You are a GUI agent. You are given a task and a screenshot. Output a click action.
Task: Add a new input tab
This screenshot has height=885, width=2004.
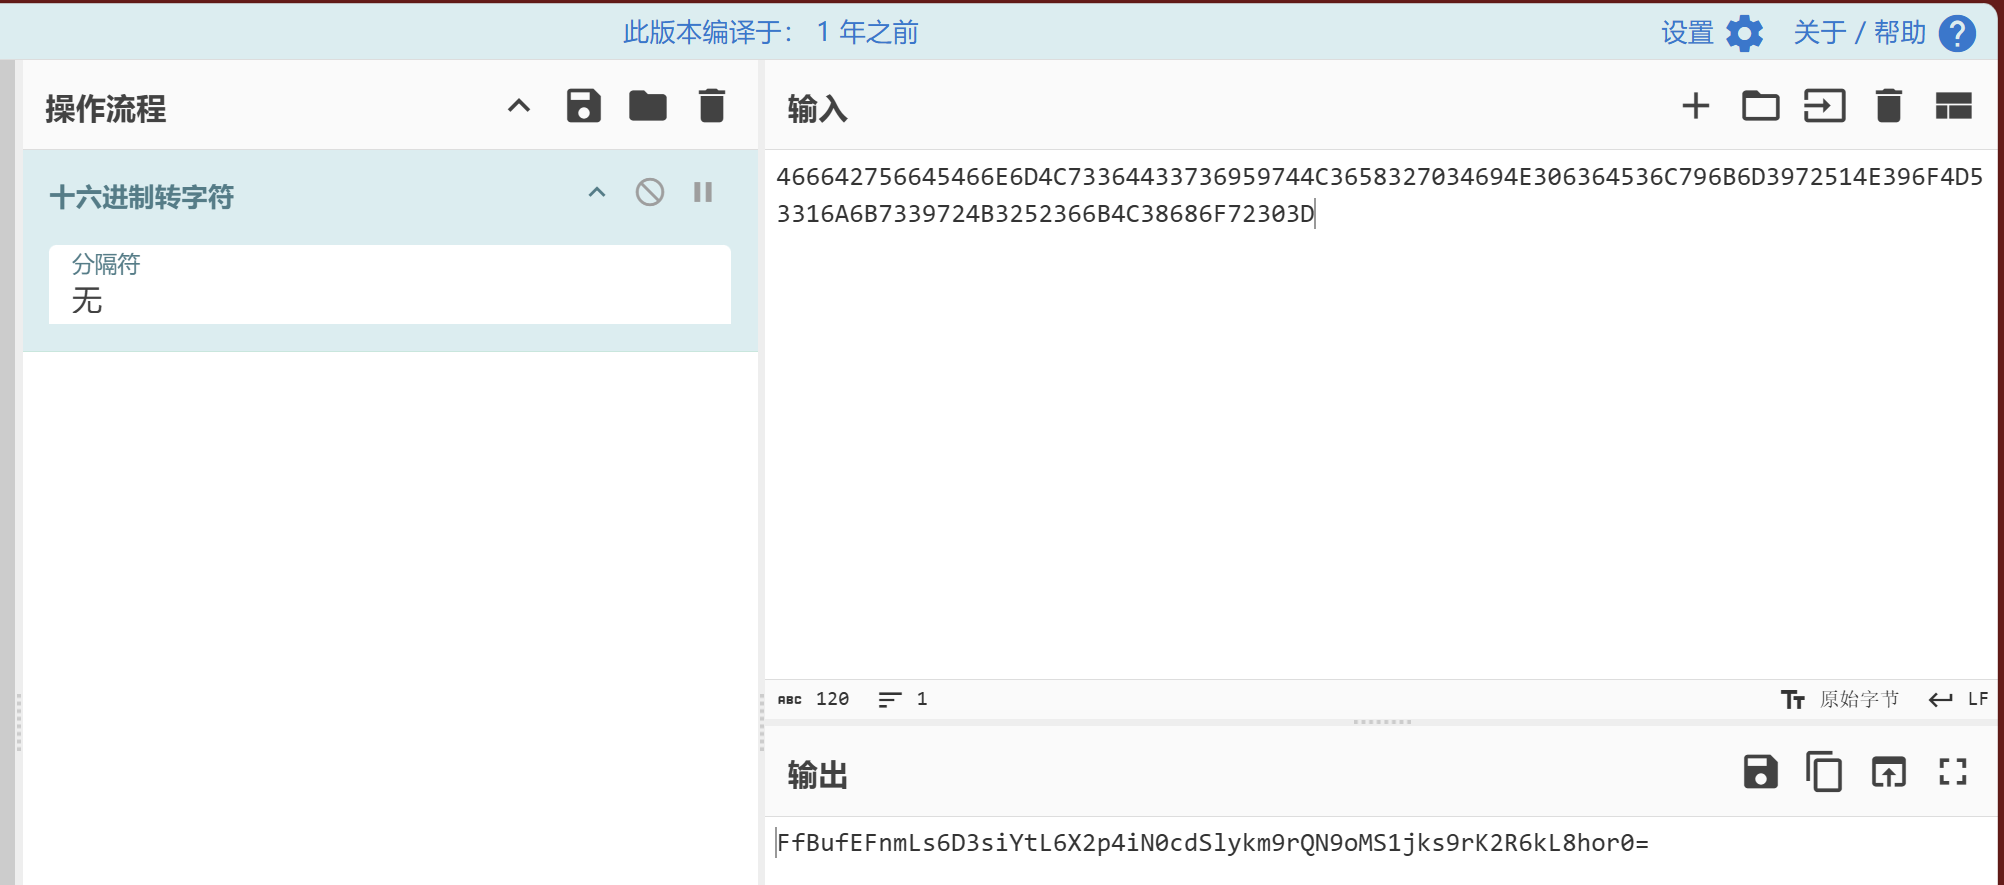point(1695,106)
